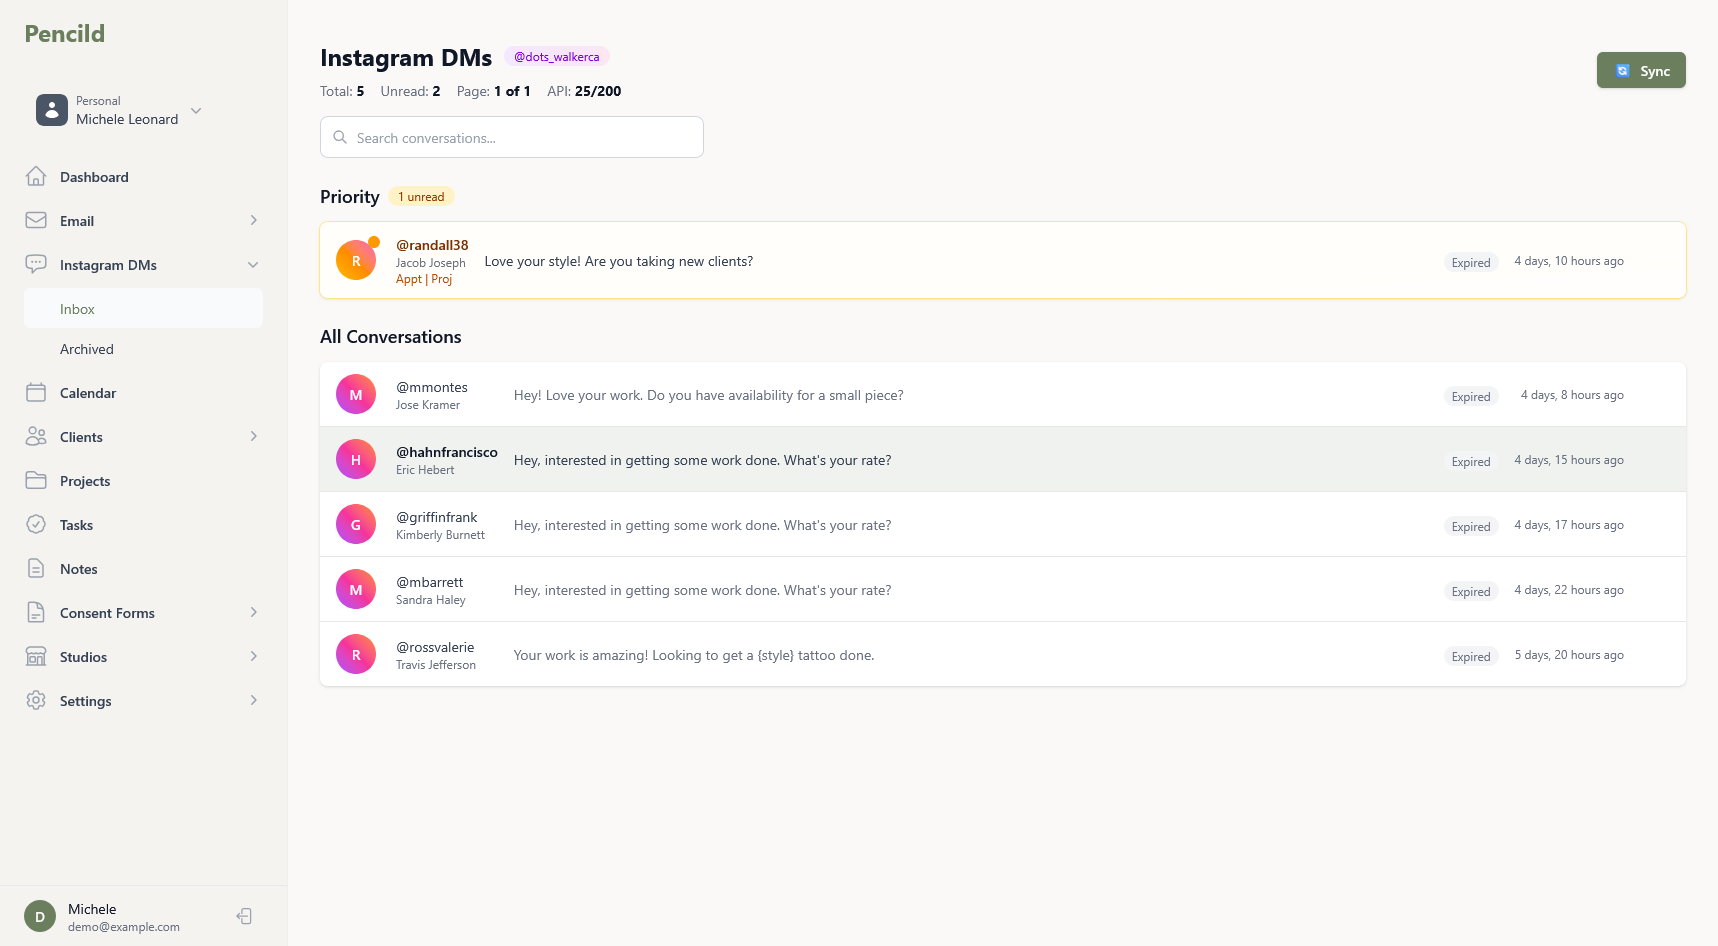Click the search magnifier icon
Viewport: 1718px width, 946px height.
tap(340, 137)
